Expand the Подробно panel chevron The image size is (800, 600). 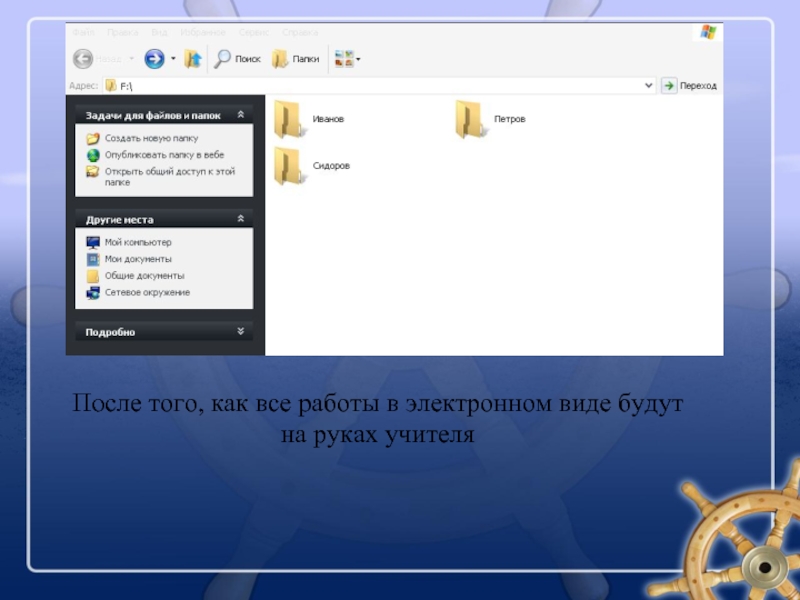pyautogui.click(x=240, y=331)
